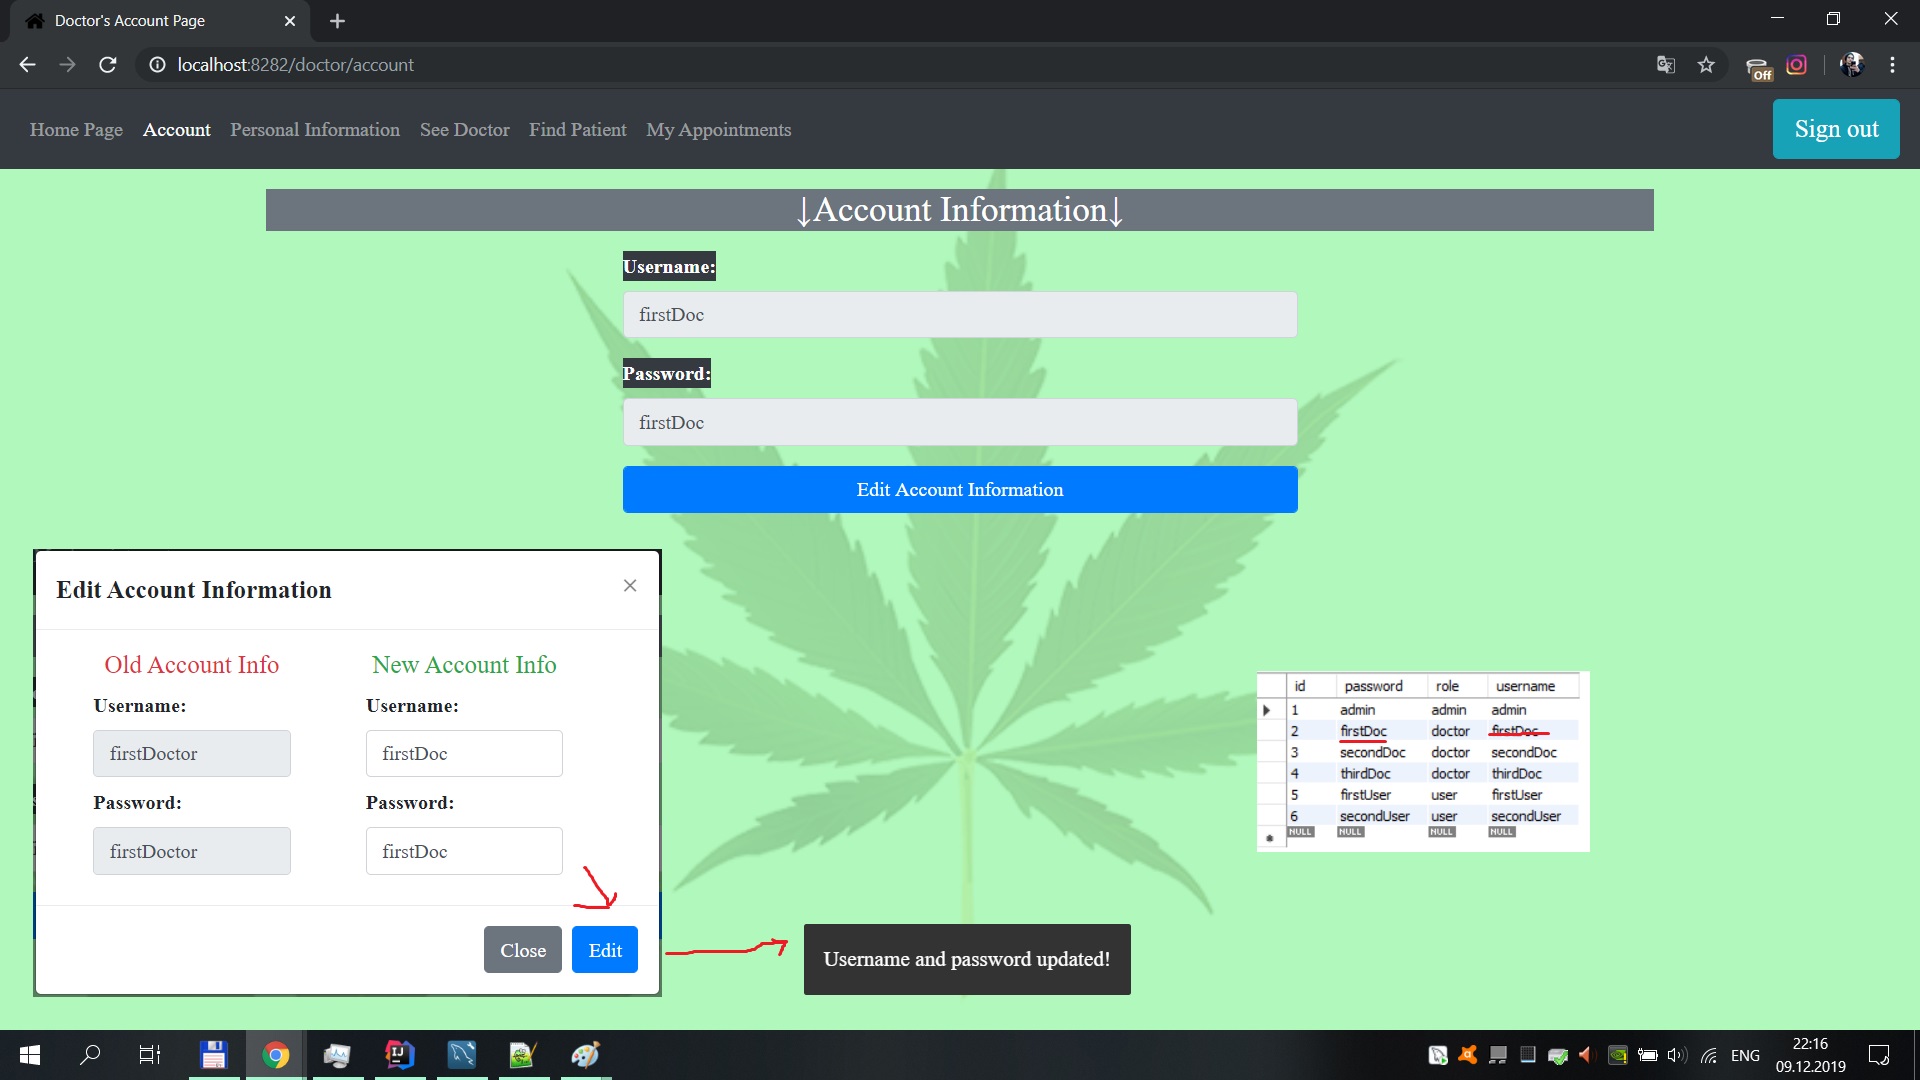1920x1080 pixels.
Task: Click Chrome profile avatar icon
Action: click(x=1851, y=65)
